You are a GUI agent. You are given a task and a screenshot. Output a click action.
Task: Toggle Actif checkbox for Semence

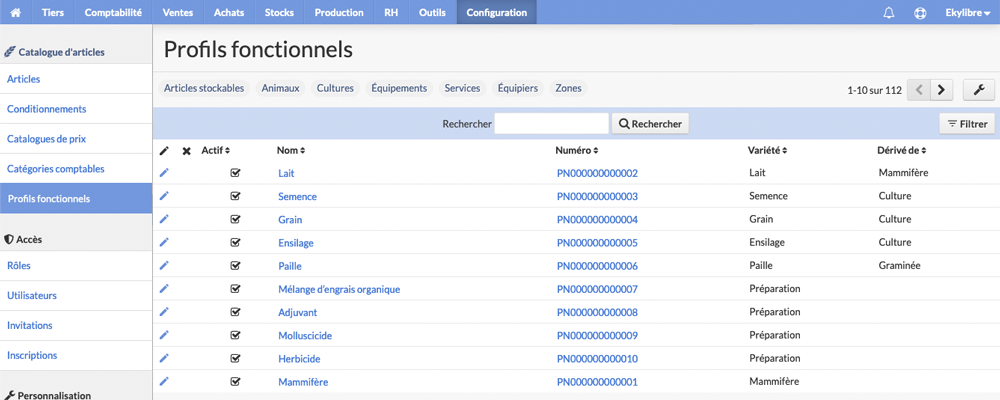click(x=235, y=196)
